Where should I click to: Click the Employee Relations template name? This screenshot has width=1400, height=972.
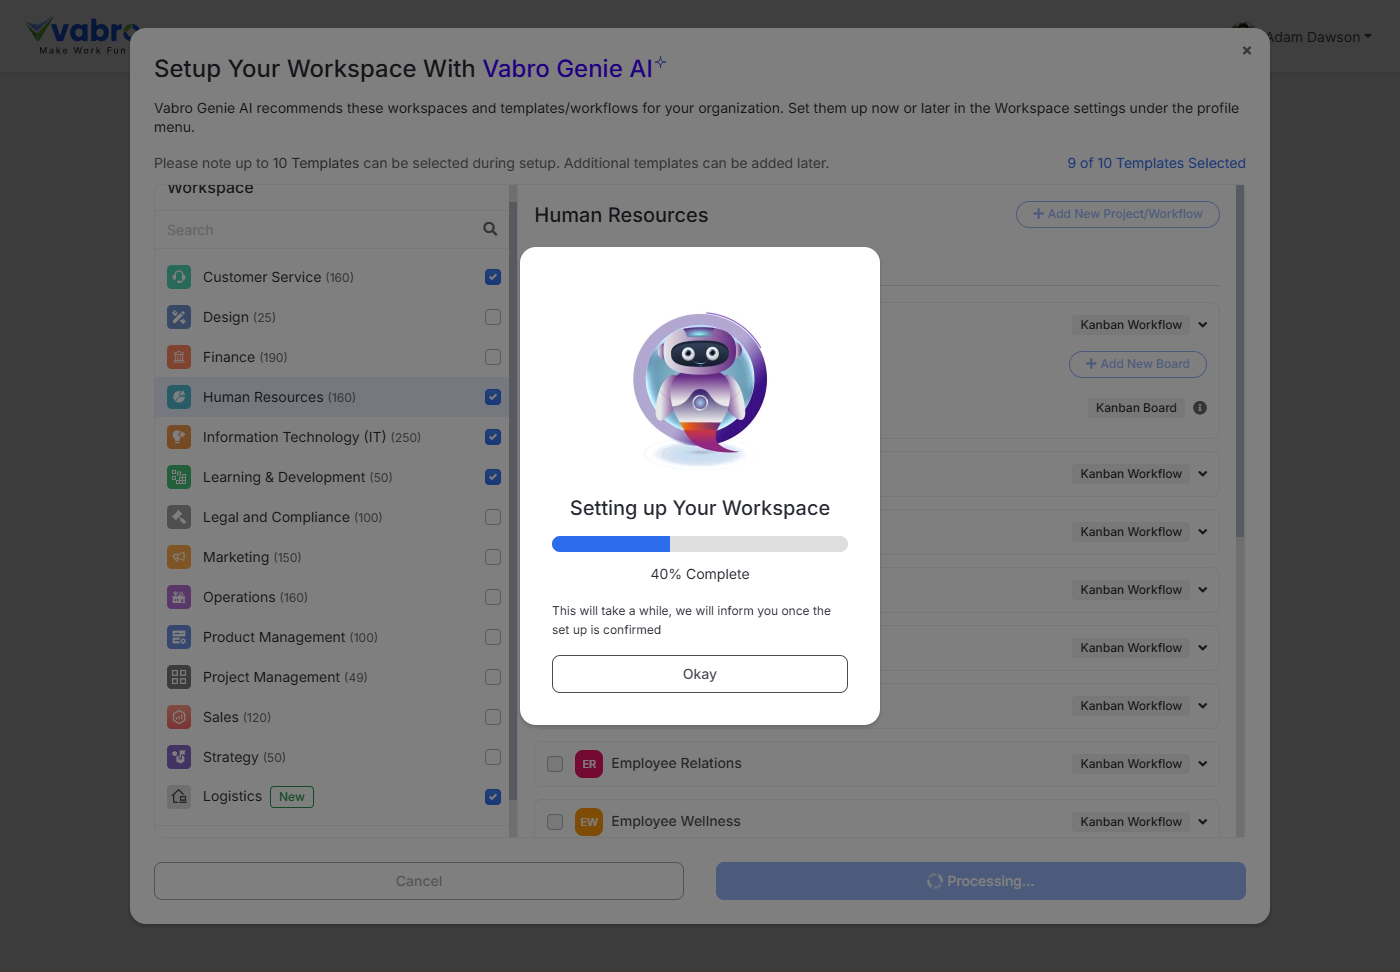677,763
